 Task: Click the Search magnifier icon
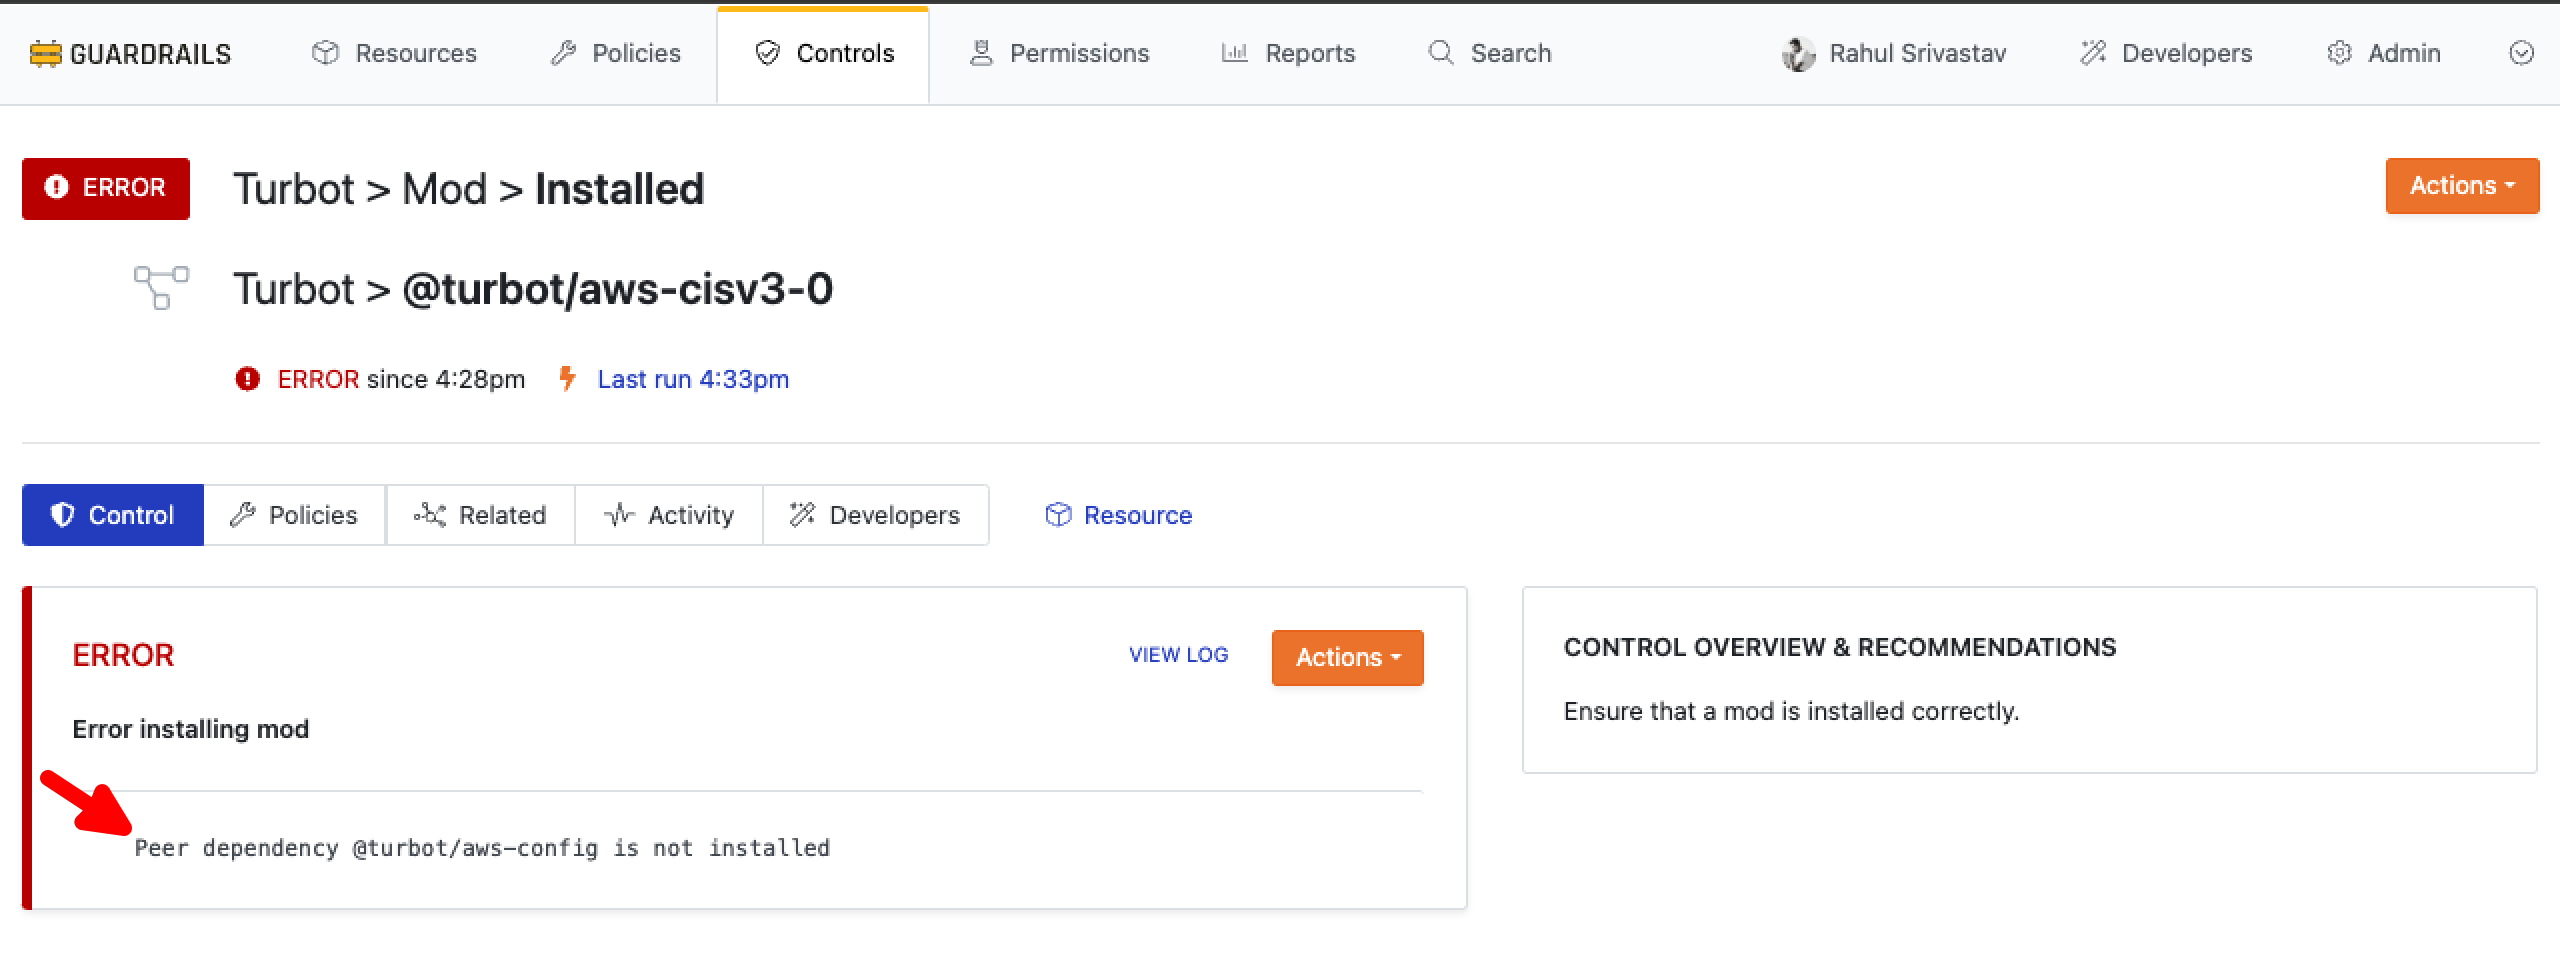(x=1440, y=53)
